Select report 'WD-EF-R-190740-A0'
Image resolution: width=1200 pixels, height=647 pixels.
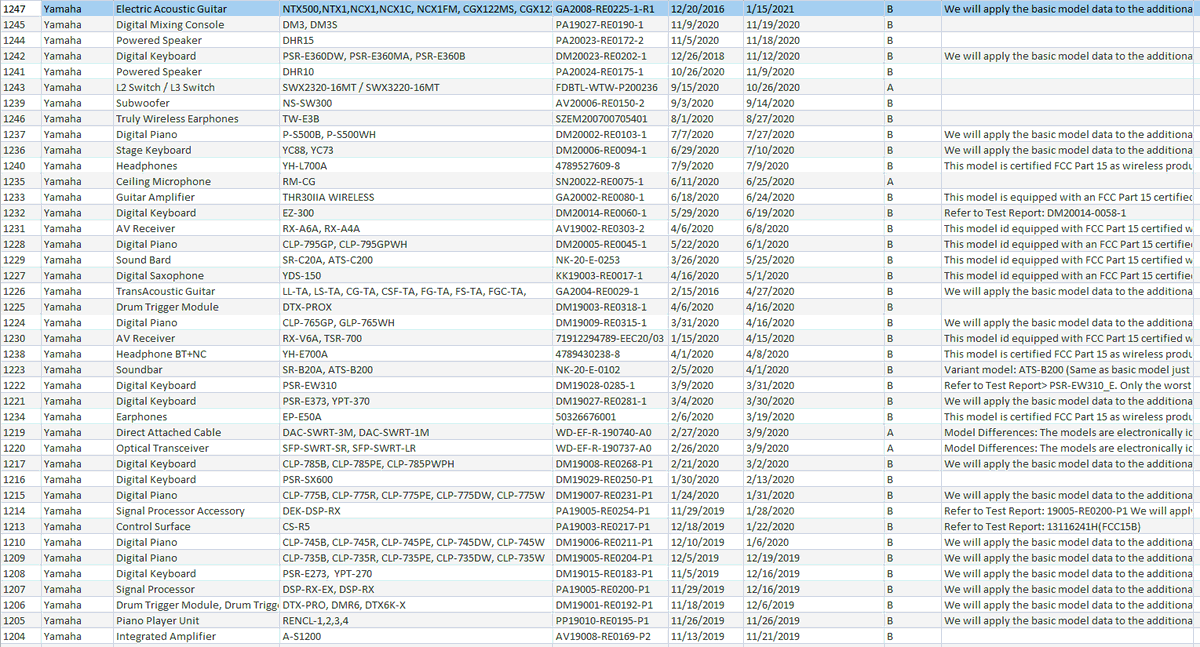click(610, 432)
